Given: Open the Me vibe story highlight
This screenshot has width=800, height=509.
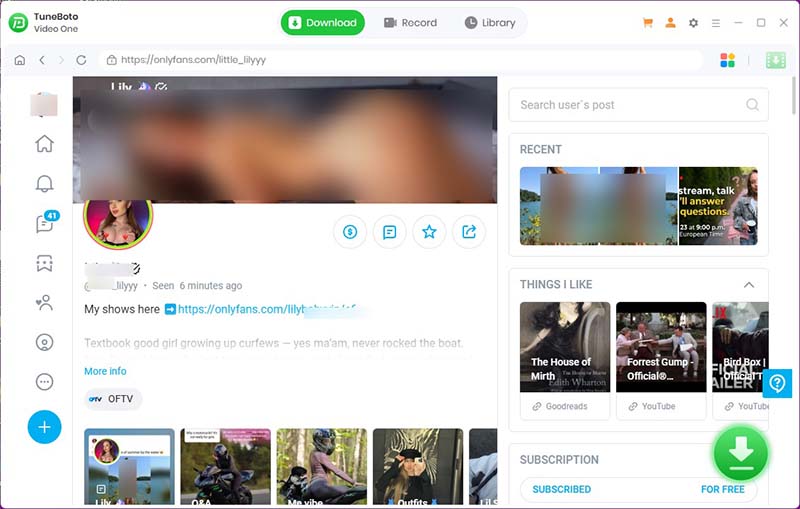Looking at the screenshot, I should tap(321, 466).
